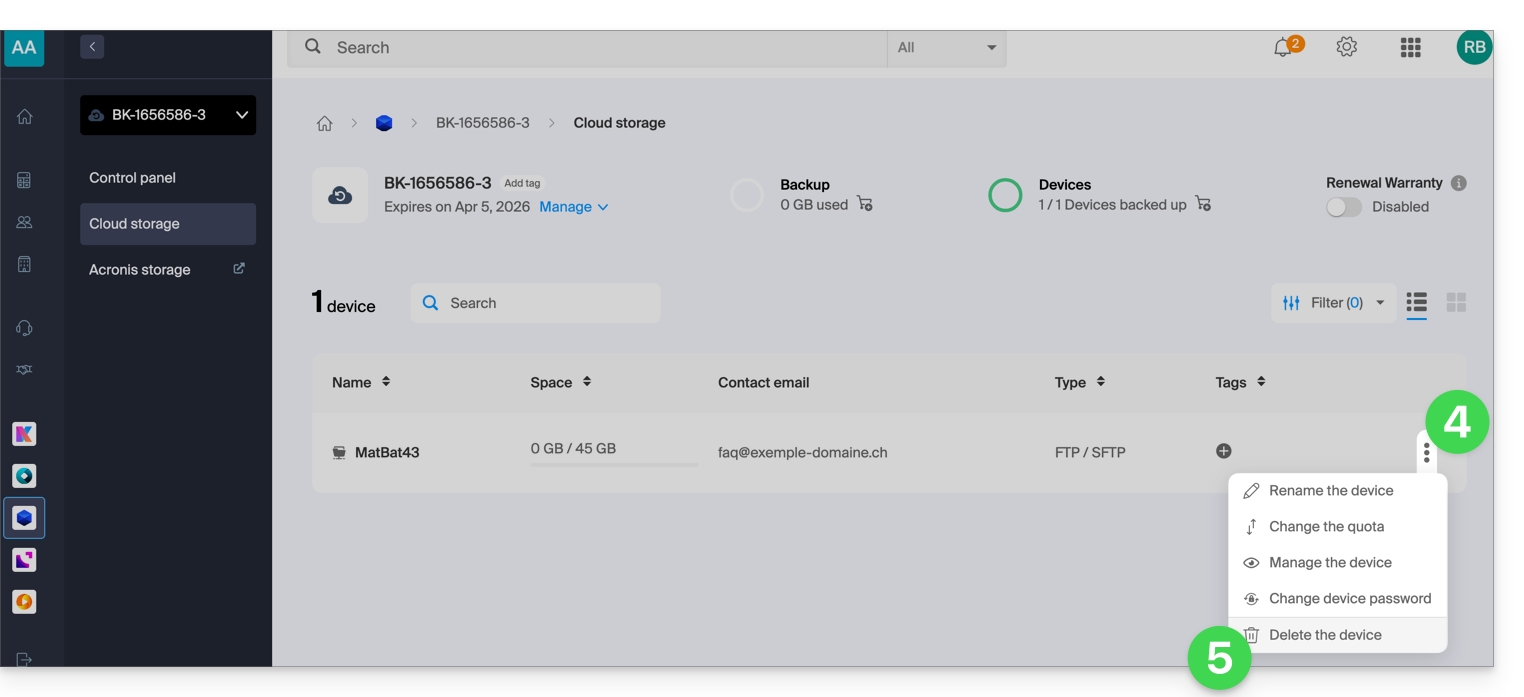Add a tag with plus icon
1524x697 pixels.
tap(1223, 451)
